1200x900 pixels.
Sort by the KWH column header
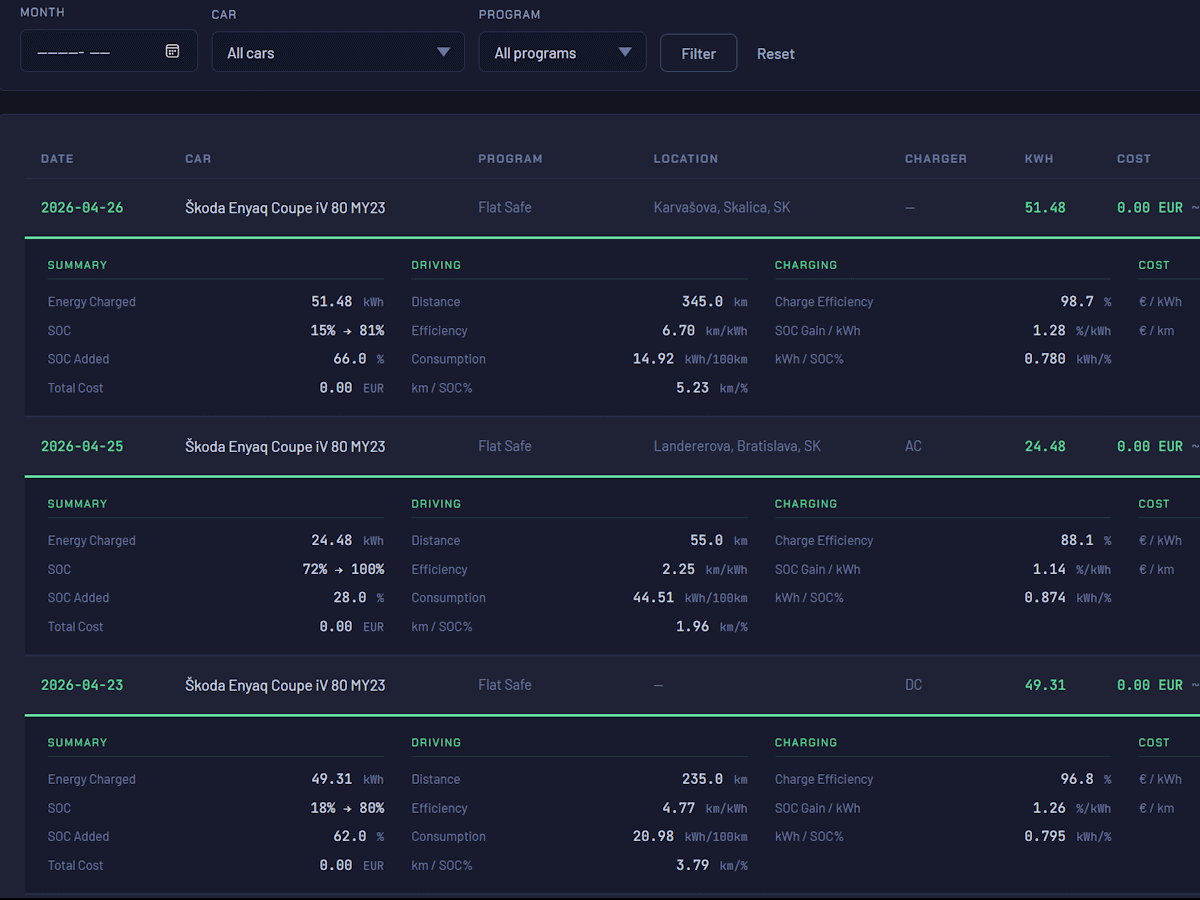[1039, 159]
